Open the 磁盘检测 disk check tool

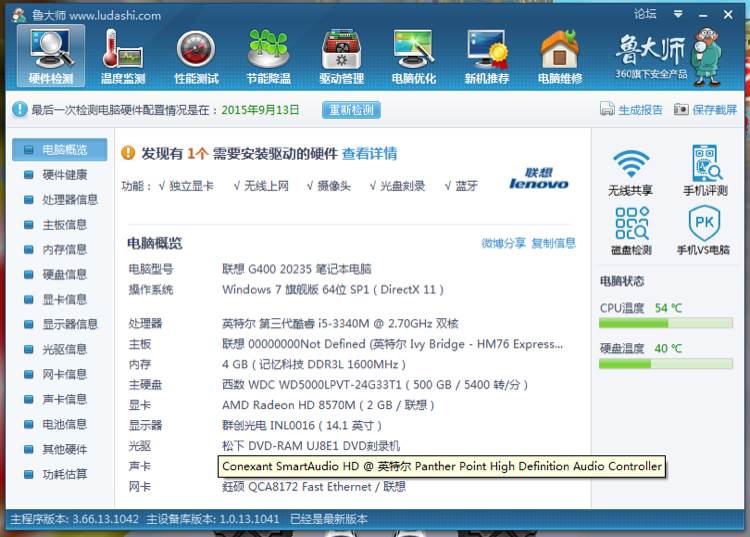click(631, 231)
